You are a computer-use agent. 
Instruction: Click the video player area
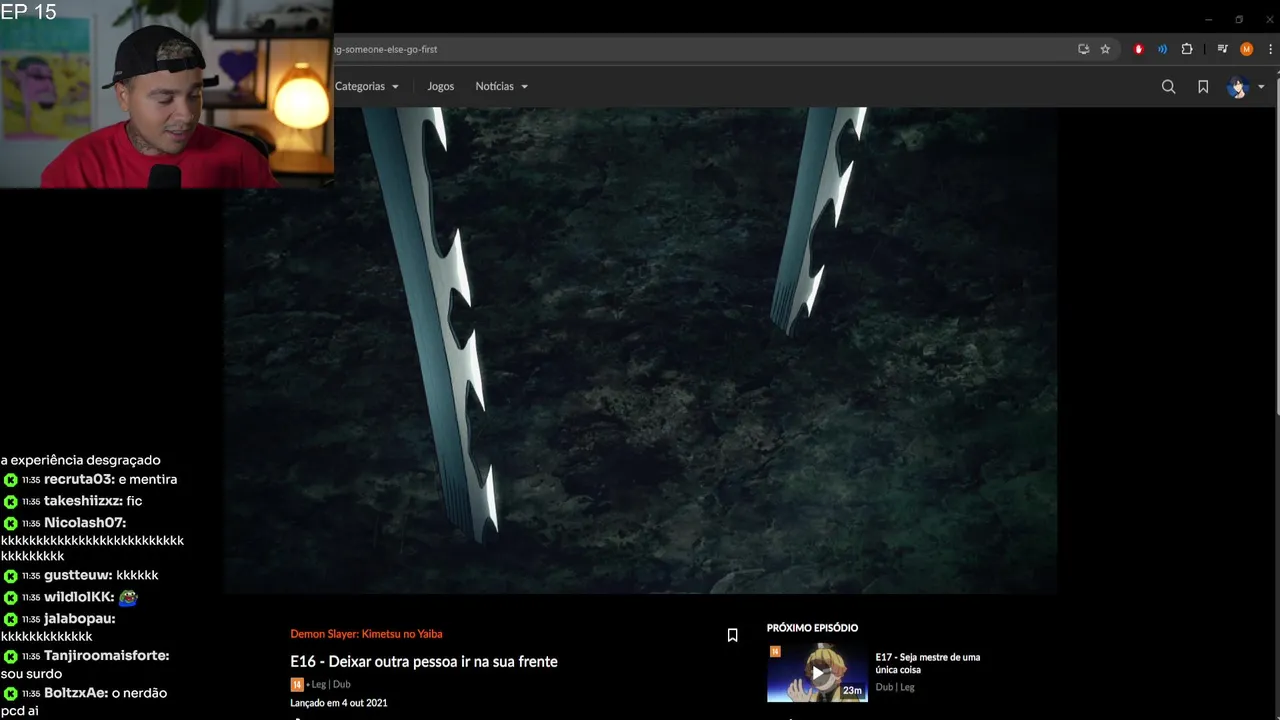click(x=640, y=350)
